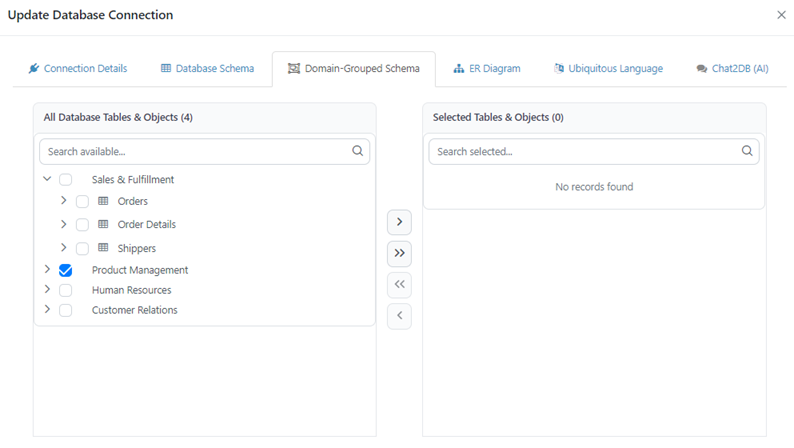Image resolution: width=794 pixels, height=448 pixels.
Task: Select the Orders row label
Action: click(x=133, y=201)
